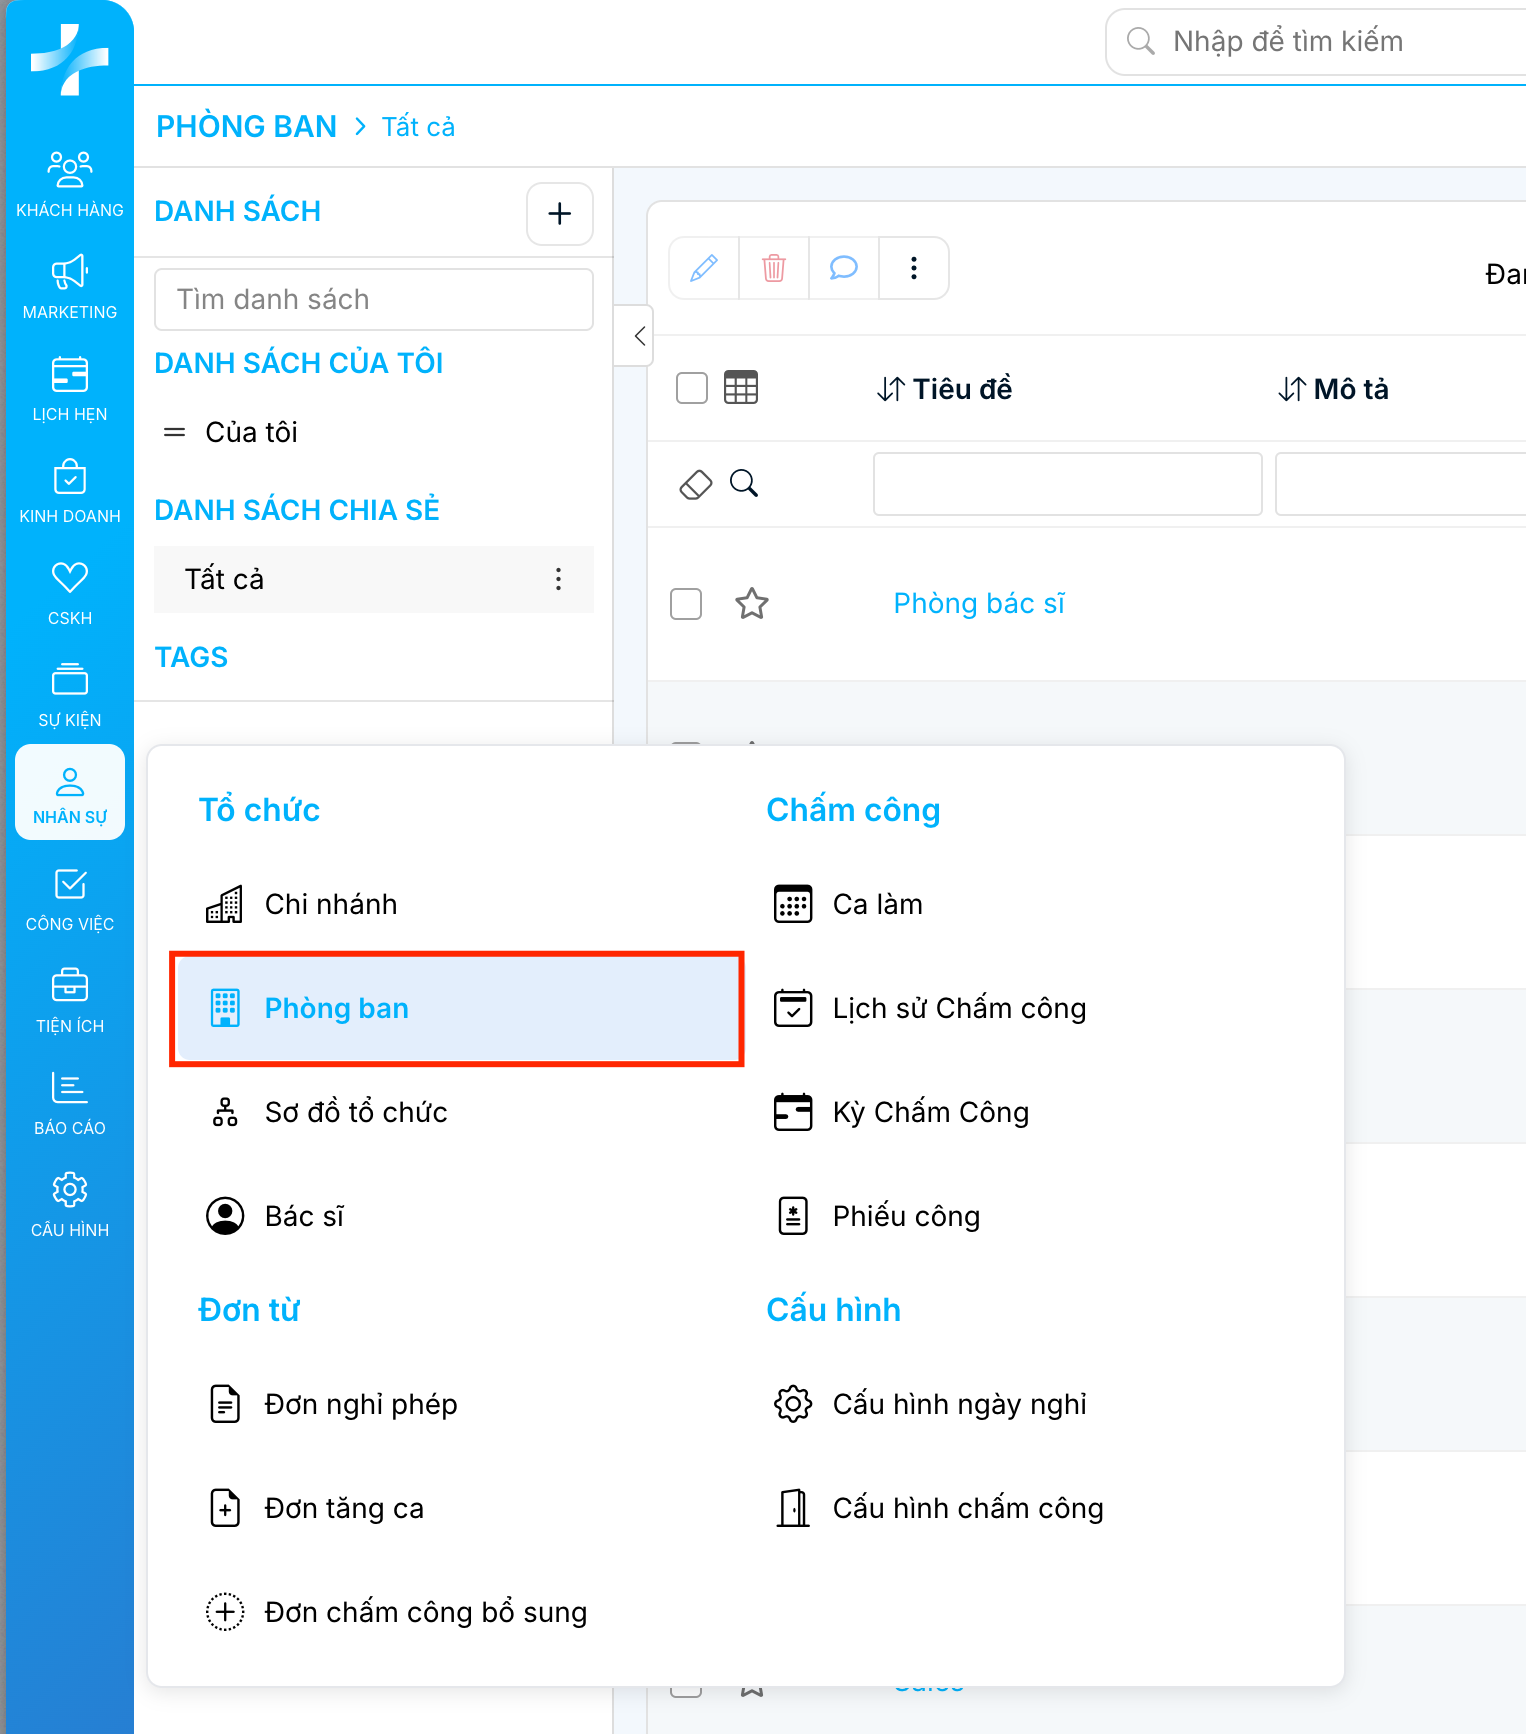
Task: Open the Cấu hình gear in sidebar
Action: click(70, 1204)
